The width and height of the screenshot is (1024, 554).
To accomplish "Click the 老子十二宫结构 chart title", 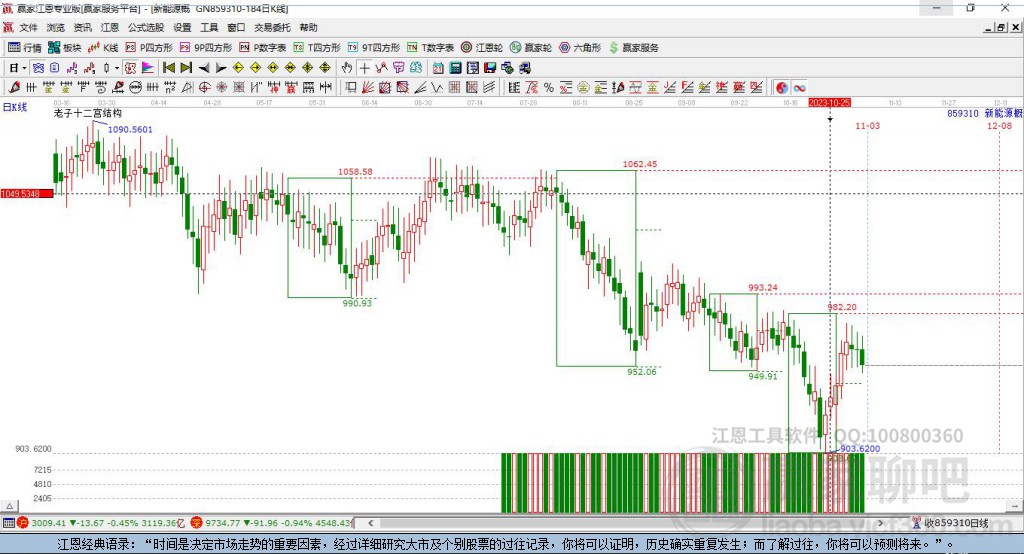I will 88,113.
